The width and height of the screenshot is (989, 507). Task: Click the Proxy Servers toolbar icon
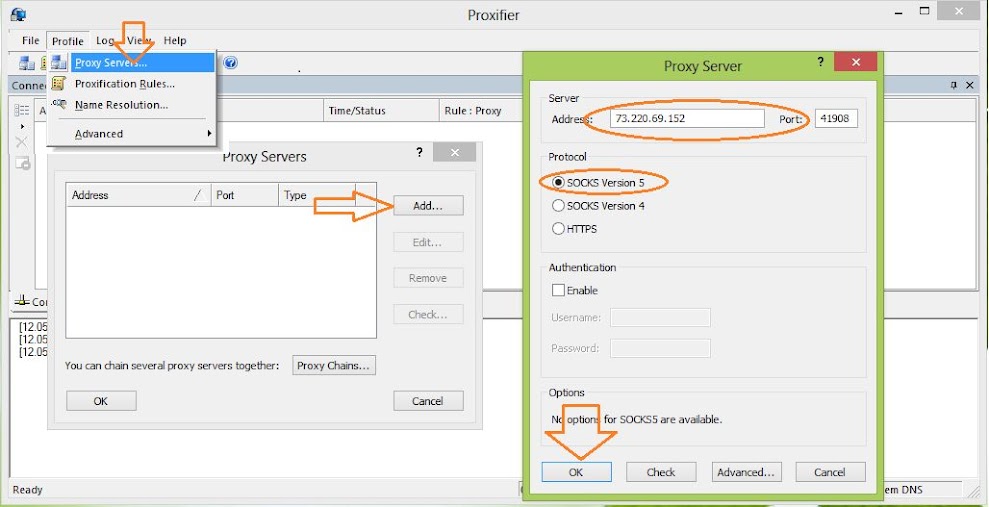point(26,62)
